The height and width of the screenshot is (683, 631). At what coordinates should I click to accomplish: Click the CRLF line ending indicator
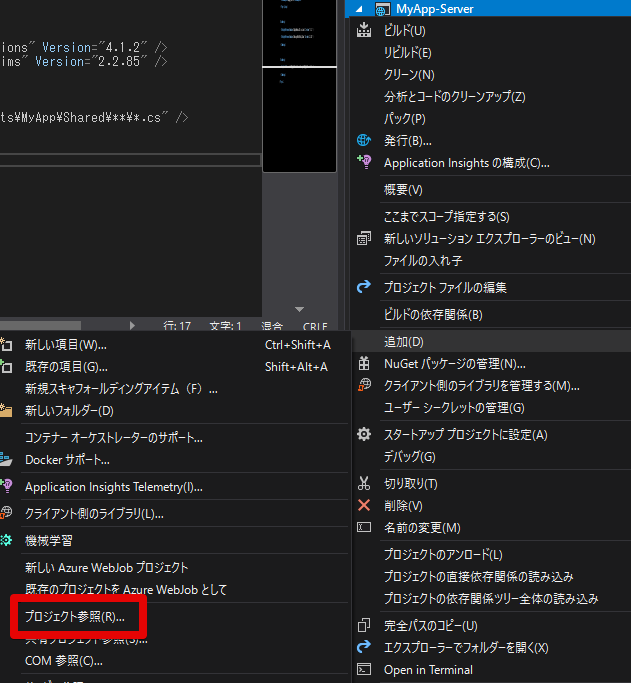[315, 326]
